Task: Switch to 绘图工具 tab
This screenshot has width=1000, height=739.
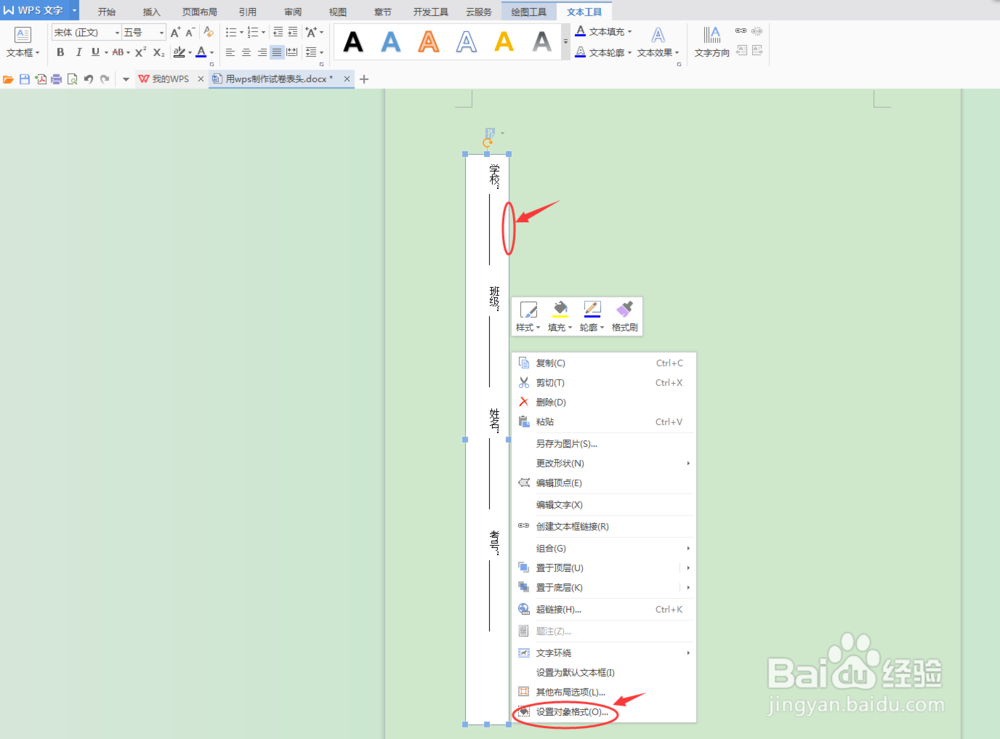Action: (529, 11)
